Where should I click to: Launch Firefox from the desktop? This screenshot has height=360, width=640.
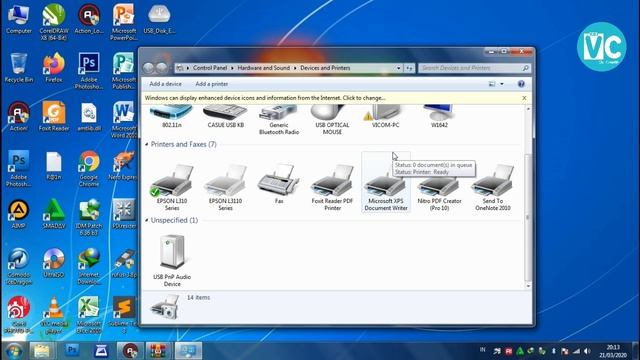click(53, 68)
